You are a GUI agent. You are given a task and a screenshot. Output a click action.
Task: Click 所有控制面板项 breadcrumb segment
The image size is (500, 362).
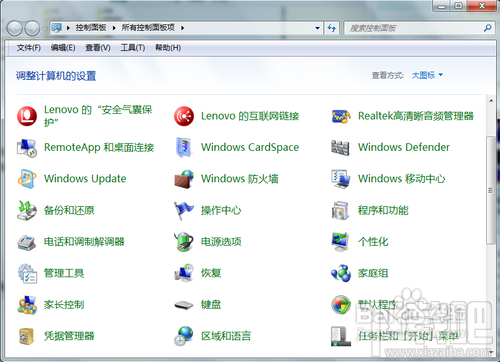tap(148, 28)
